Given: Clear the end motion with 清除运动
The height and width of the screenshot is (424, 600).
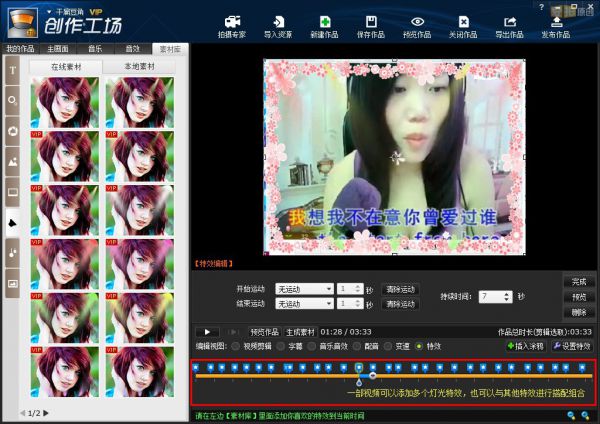Looking at the screenshot, I should (401, 304).
